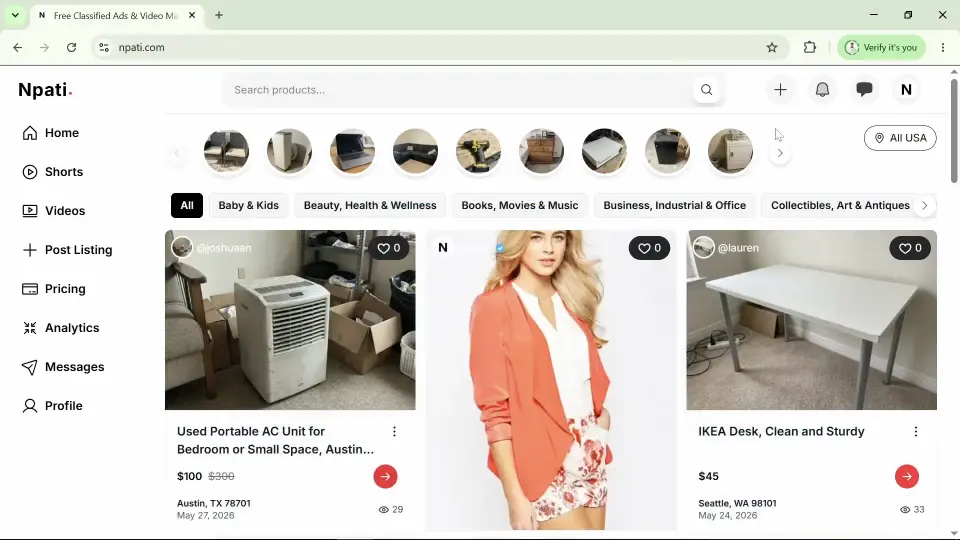960x540 pixels.
Task: Open the tab search dropdown arrow
Action: click(x=15, y=15)
